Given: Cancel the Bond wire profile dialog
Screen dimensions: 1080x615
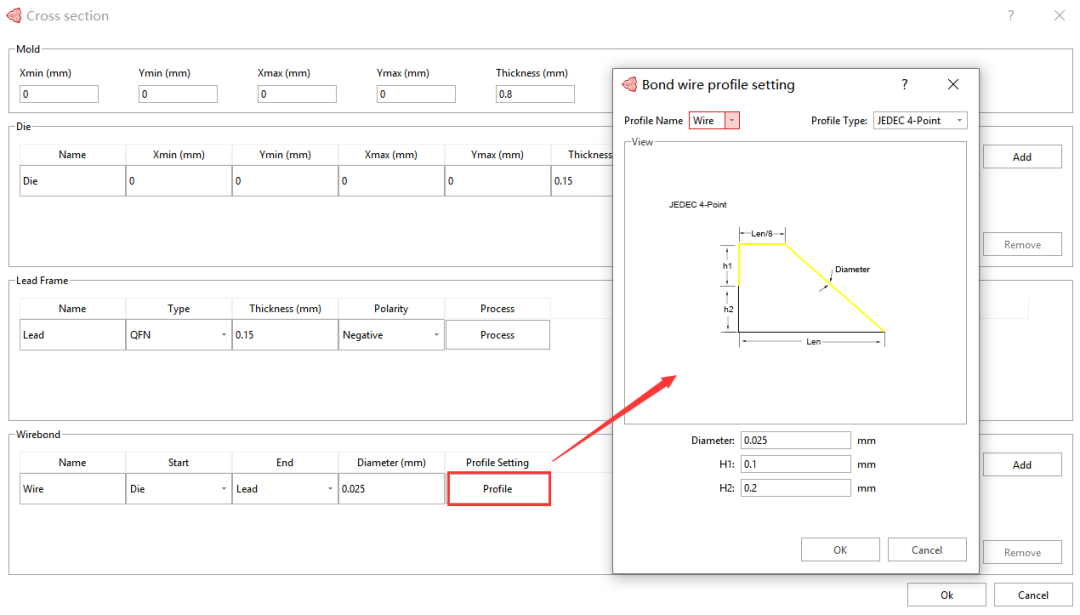Looking at the screenshot, I should (927, 550).
